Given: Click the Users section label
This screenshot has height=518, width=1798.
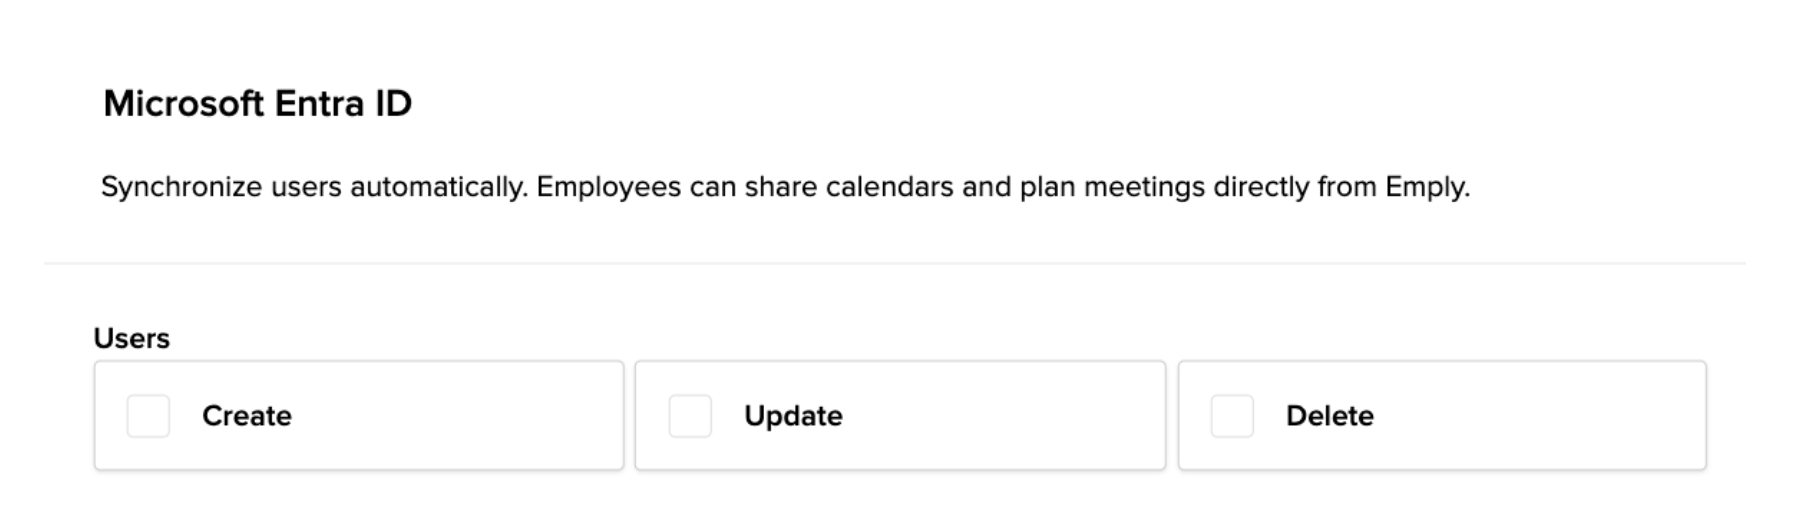Looking at the screenshot, I should pyautogui.click(x=132, y=339).
